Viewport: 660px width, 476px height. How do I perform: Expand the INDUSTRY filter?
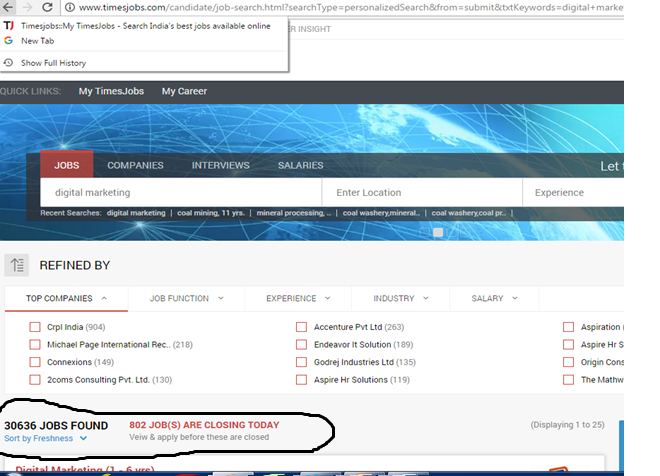pos(401,298)
